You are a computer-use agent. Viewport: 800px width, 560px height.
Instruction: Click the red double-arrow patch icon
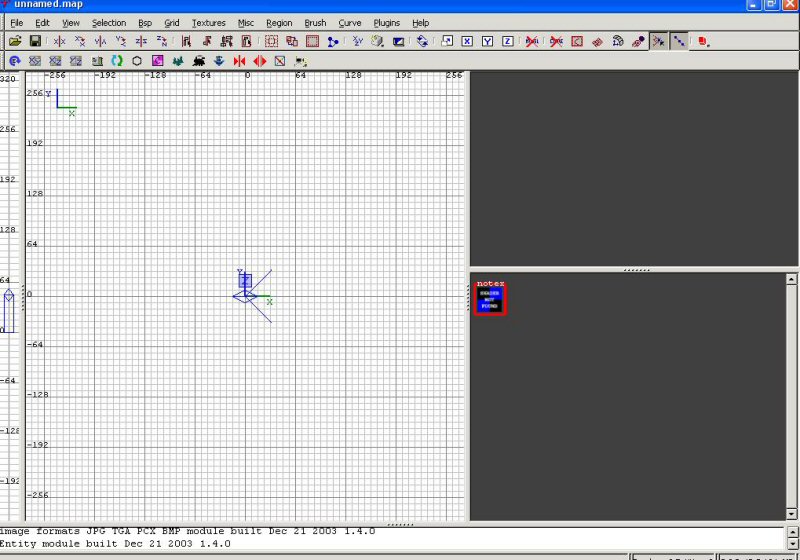[x=260, y=61]
